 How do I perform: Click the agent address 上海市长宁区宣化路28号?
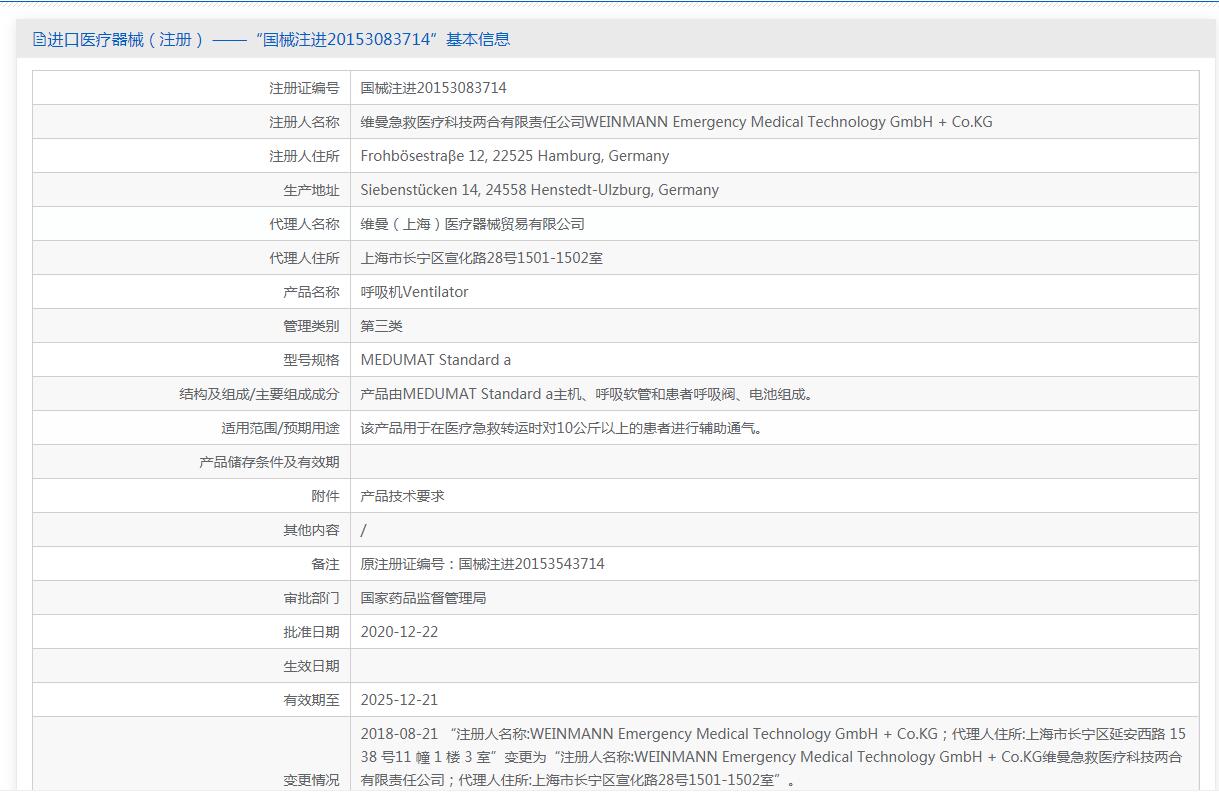tap(481, 258)
